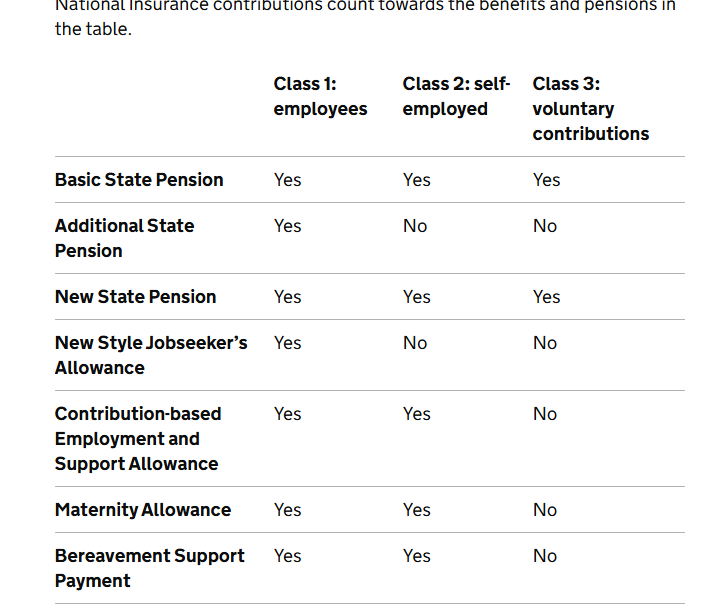Click Class 1 'Yes' for New Style Jobseeker's Allowance
The width and height of the screenshot is (703, 611).
tap(287, 343)
